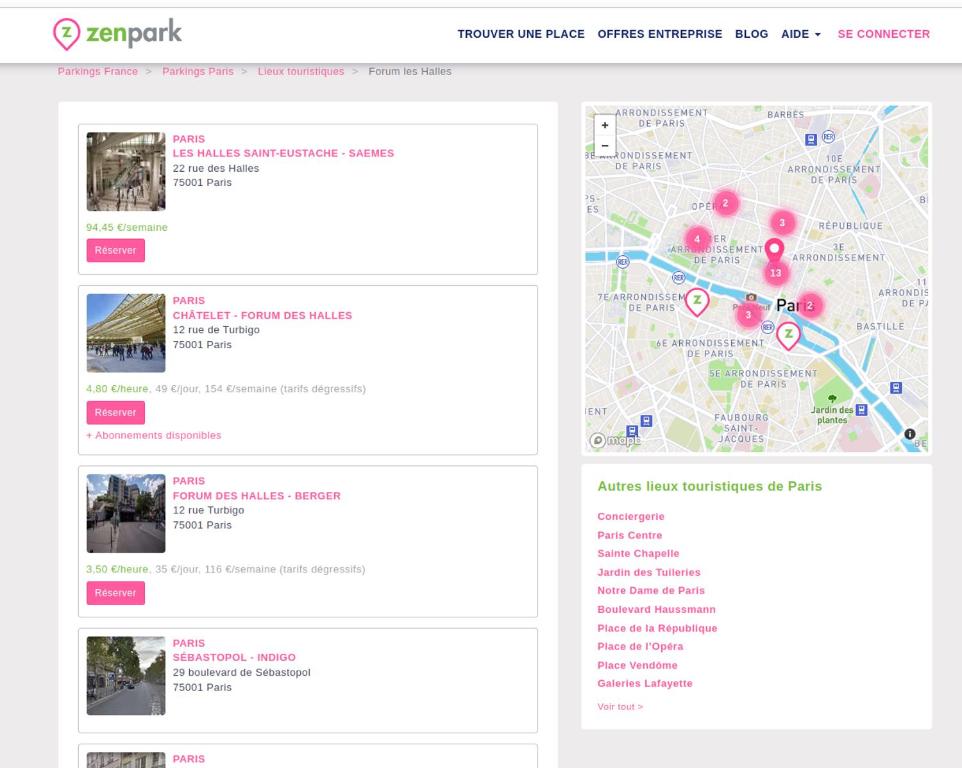Click the Zenpark logo
This screenshot has height=768, width=962.
point(117,34)
